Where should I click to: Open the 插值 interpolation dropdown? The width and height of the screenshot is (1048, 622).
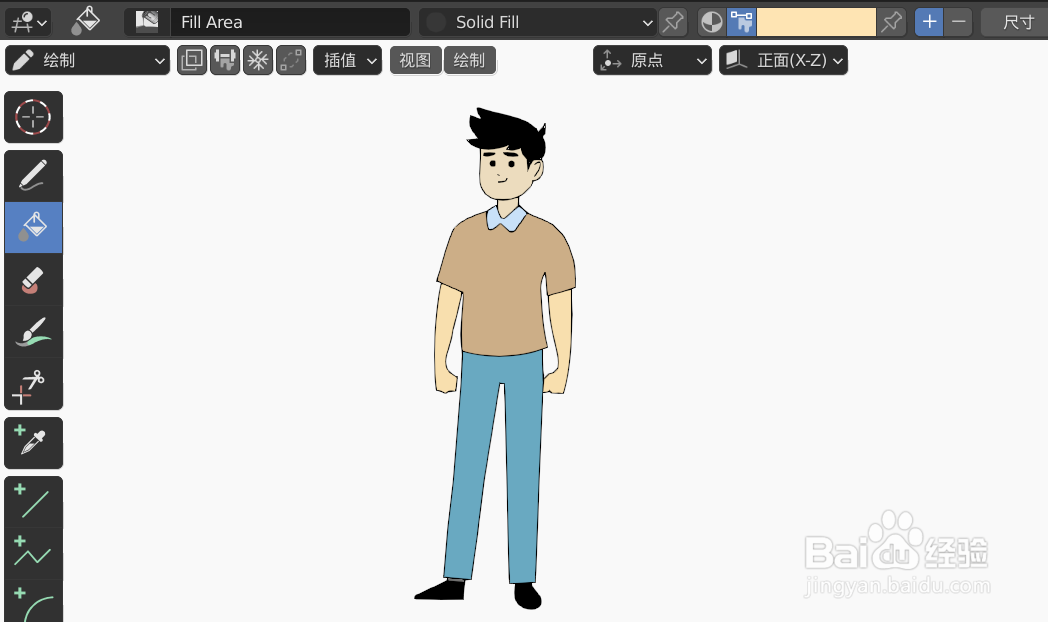[x=348, y=60]
